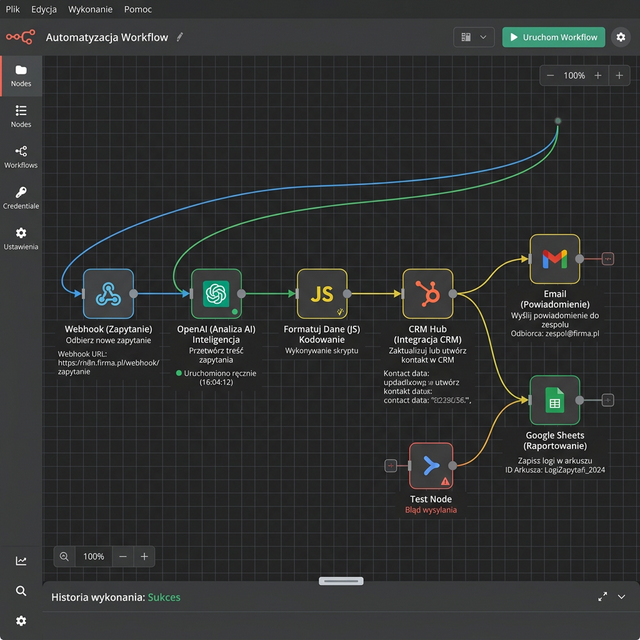The height and width of the screenshot is (640, 640).
Task: Click Odbiorca: zespol@firma.pl text
Action: 555,333
